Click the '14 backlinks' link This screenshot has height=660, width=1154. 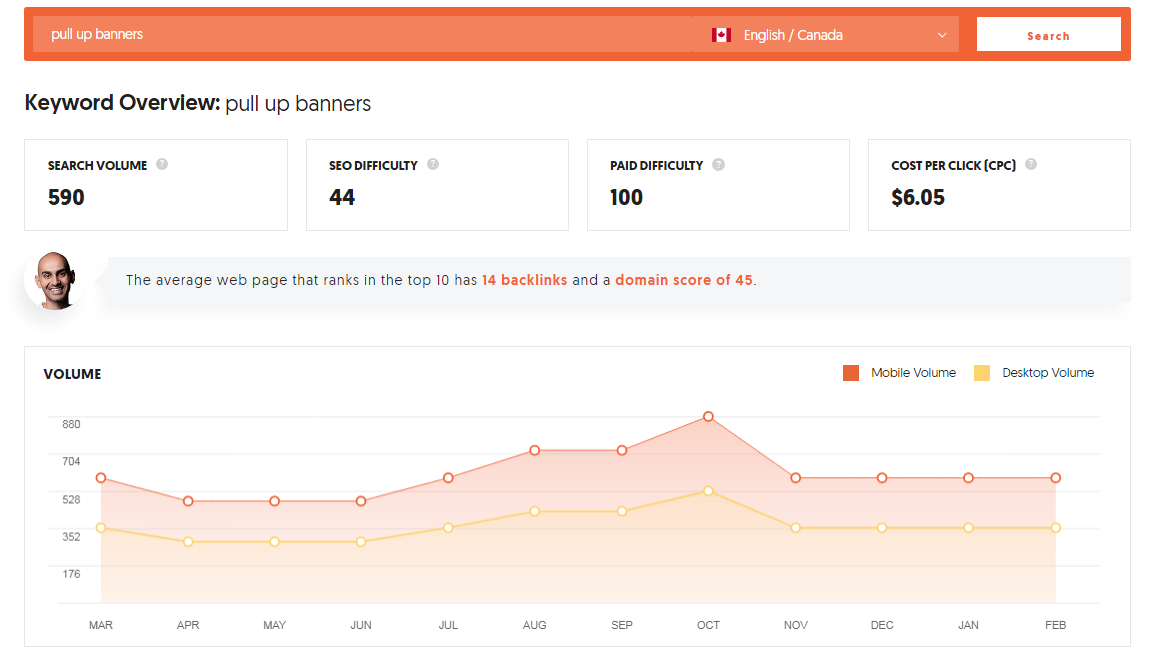[x=524, y=280]
